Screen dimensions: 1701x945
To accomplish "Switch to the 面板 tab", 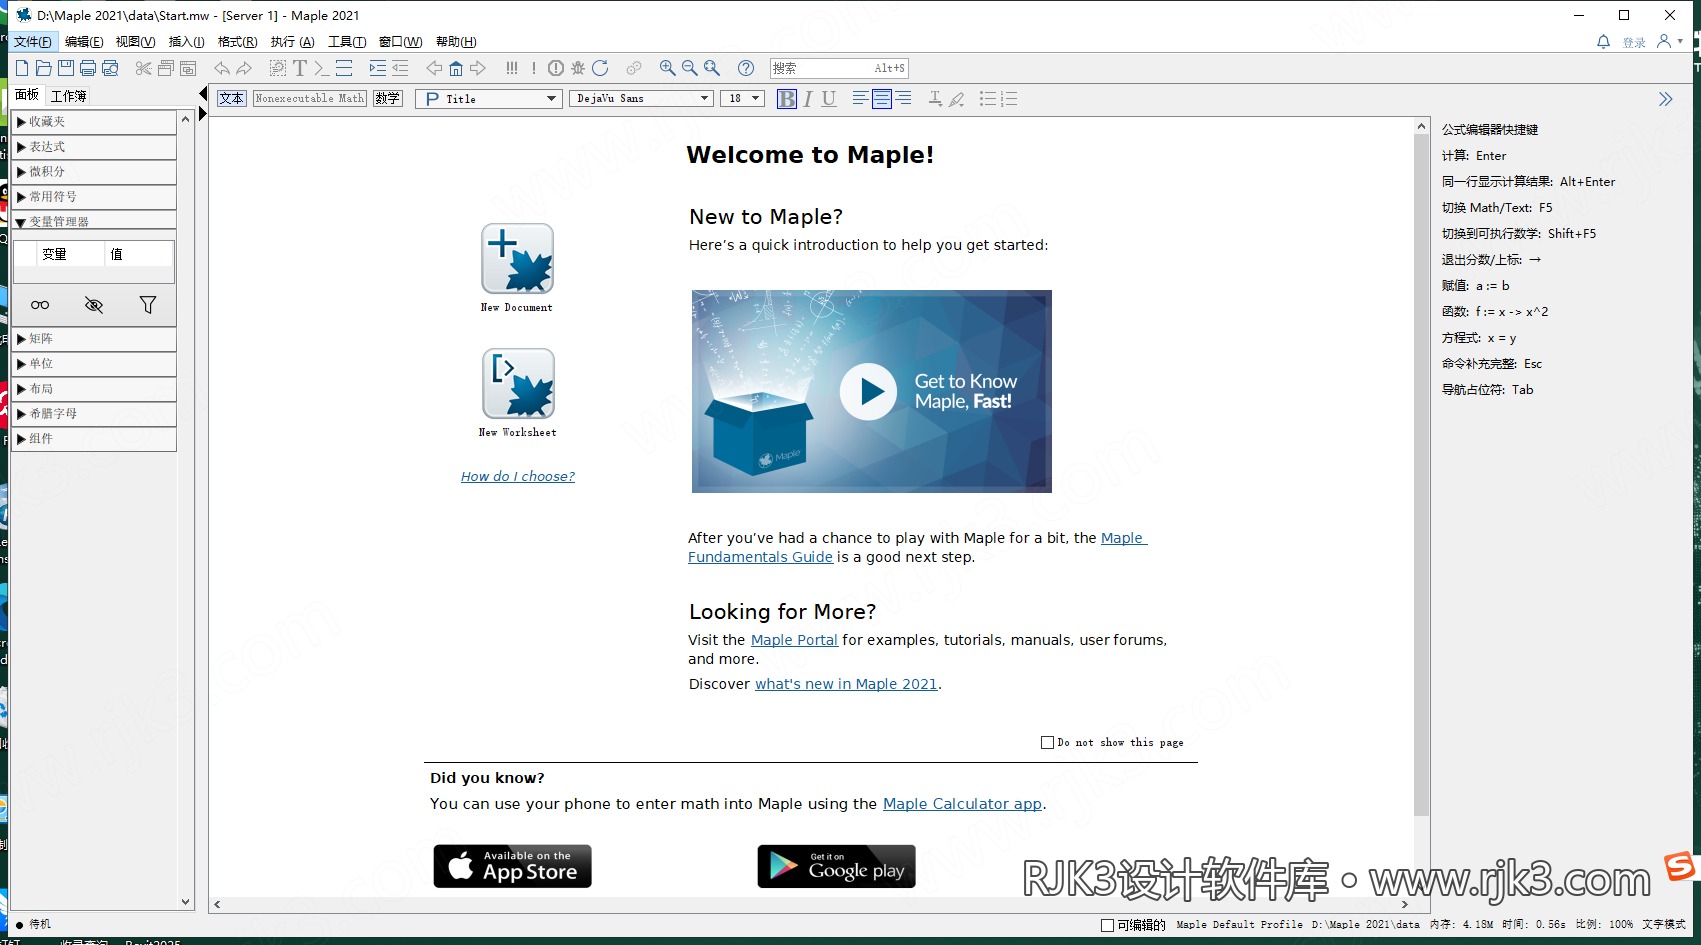I will tap(27, 95).
